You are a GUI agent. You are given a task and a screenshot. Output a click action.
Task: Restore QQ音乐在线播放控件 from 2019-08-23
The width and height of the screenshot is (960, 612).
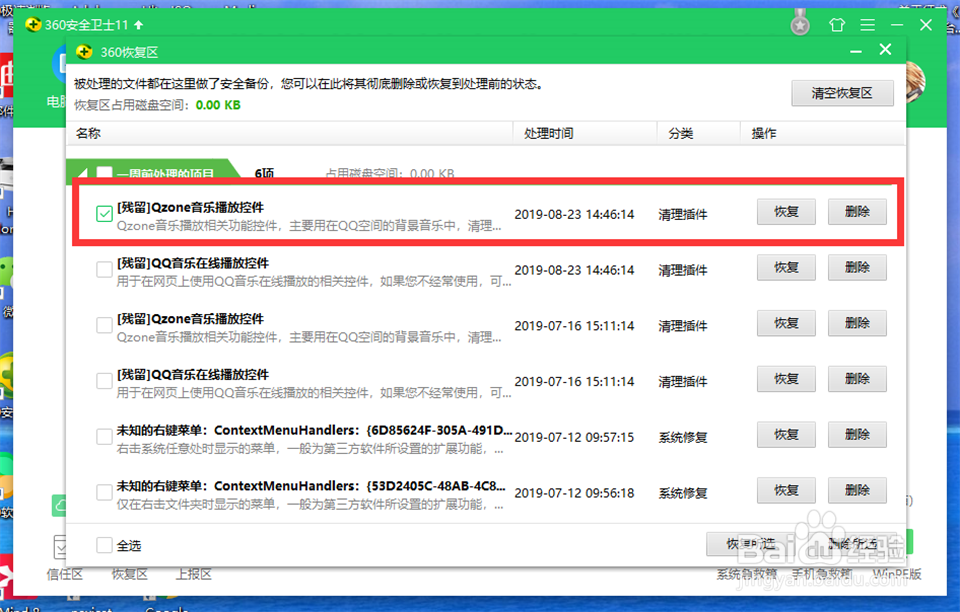click(786, 267)
